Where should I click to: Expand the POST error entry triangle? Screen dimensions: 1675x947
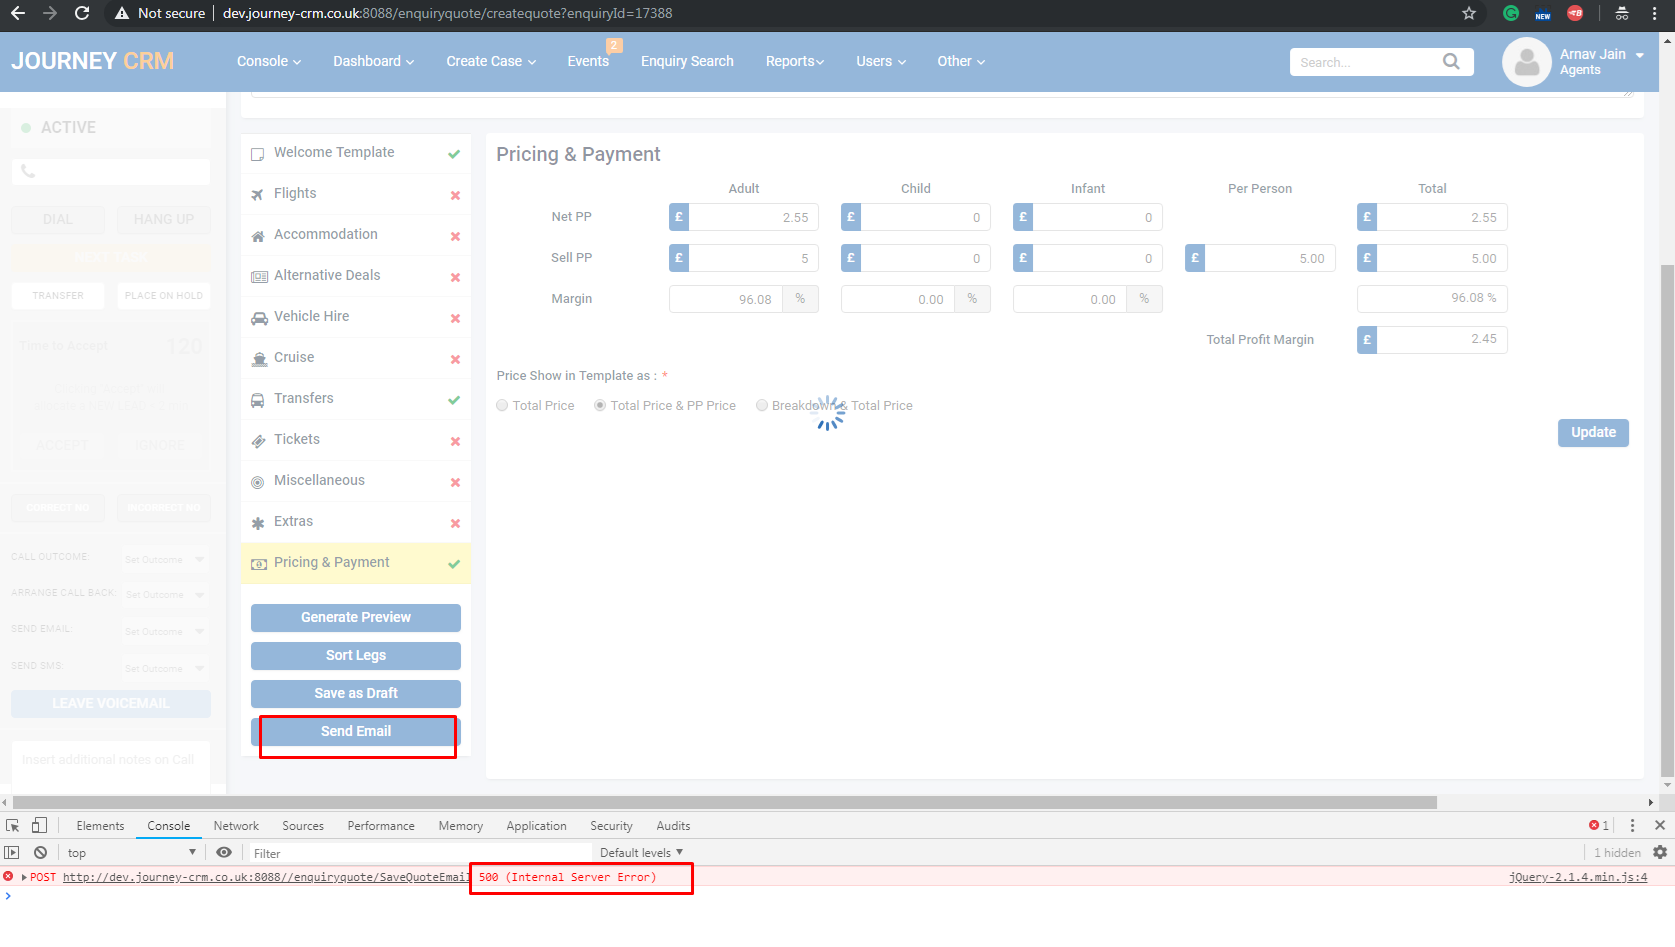click(x=24, y=878)
